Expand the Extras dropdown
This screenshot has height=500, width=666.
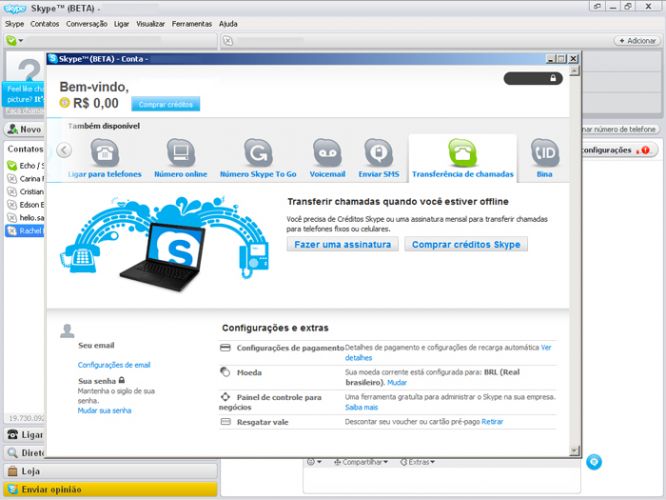(418, 462)
